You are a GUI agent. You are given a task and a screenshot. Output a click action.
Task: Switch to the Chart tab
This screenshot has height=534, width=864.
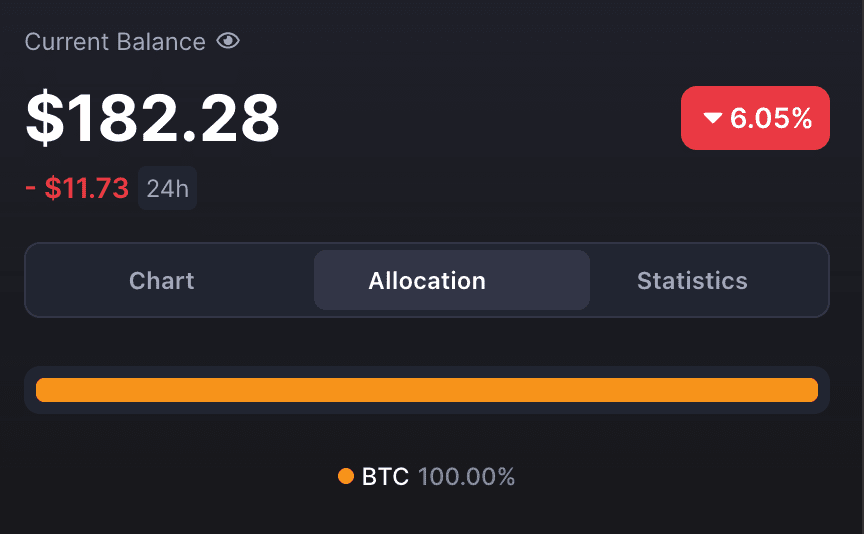pyautogui.click(x=161, y=281)
